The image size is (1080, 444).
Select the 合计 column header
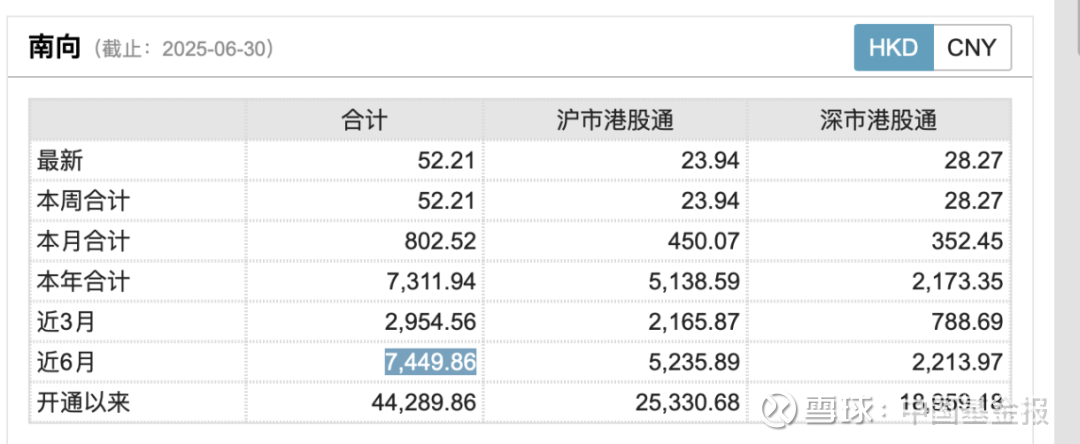pos(364,120)
